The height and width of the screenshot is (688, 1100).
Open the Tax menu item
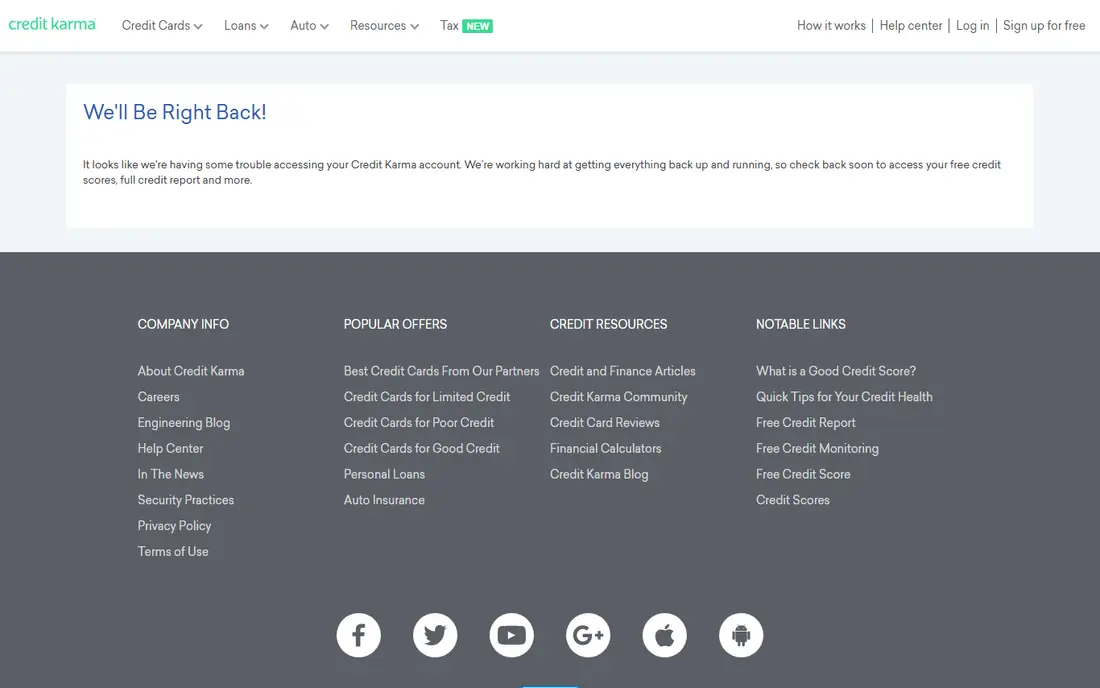466,26
